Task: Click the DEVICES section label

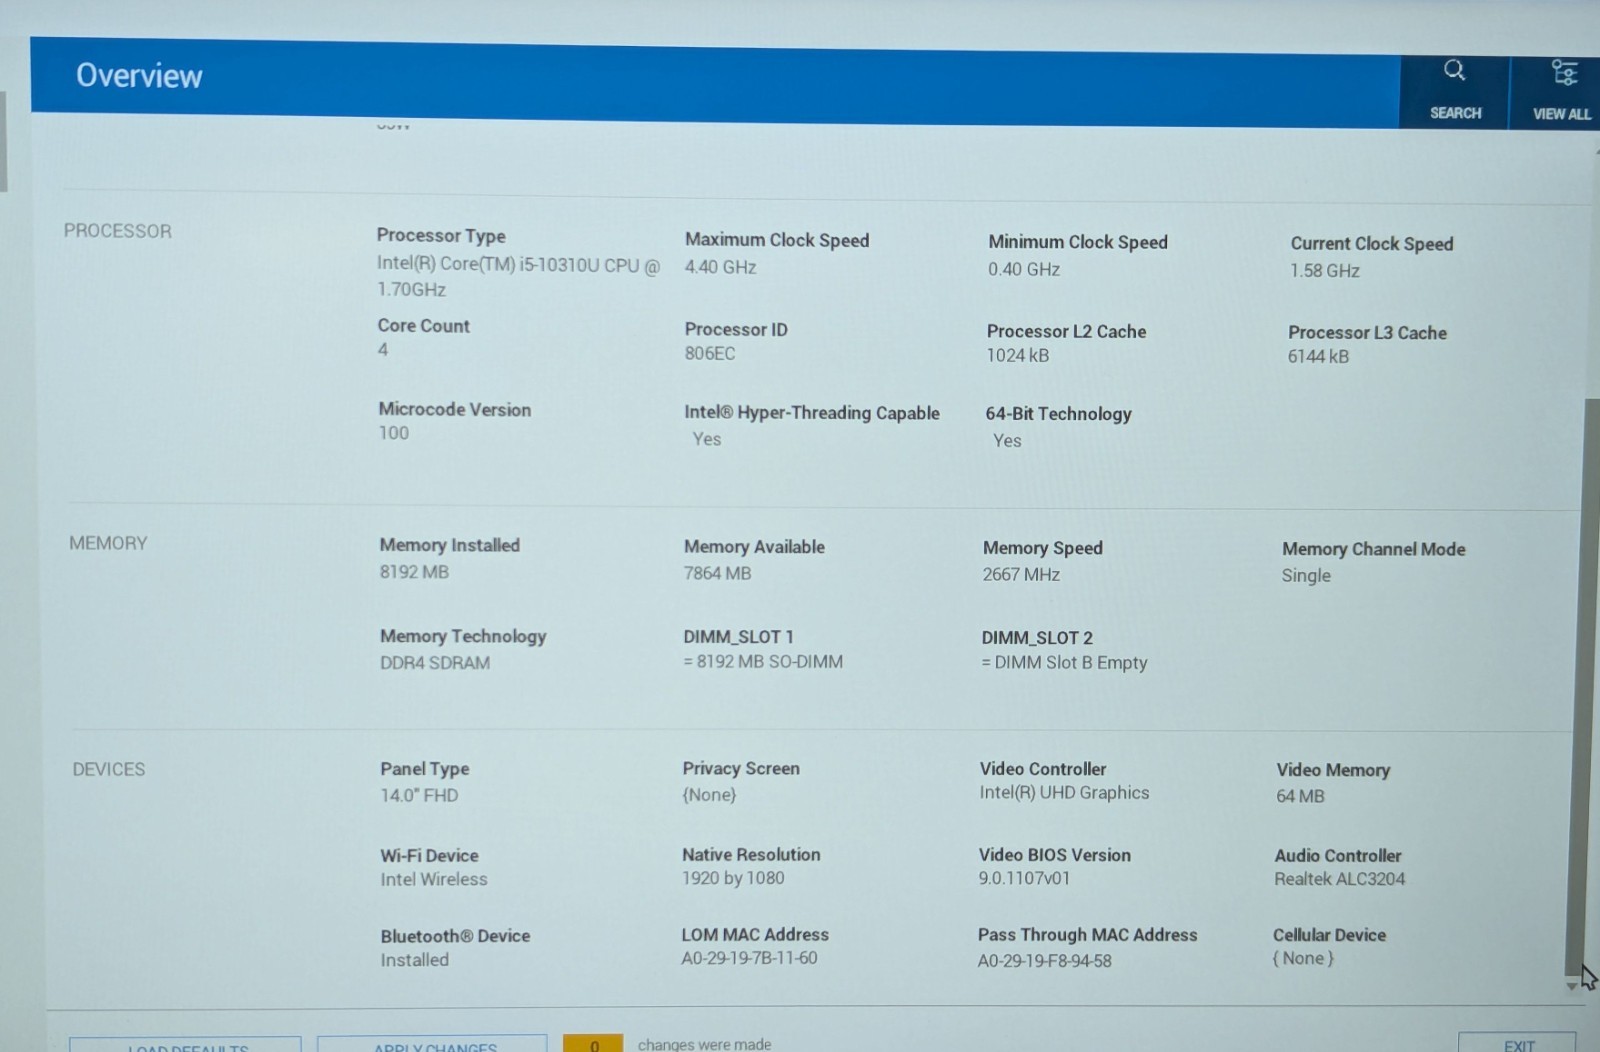Action: pos(109,769)
